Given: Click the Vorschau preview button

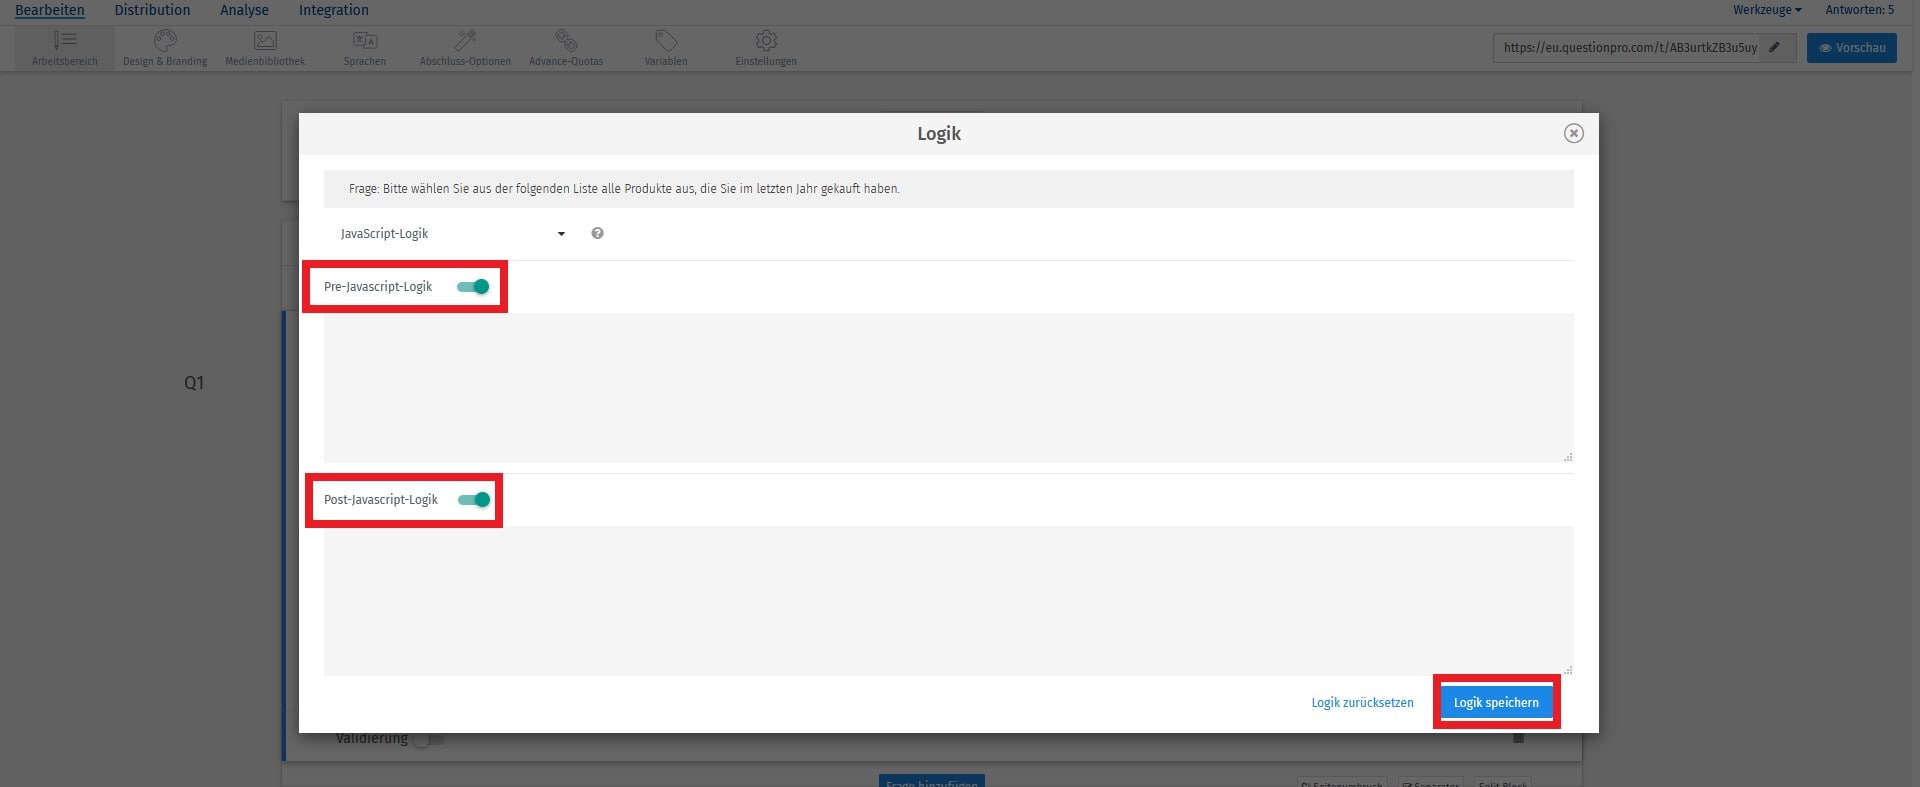Looking at the screenshot, I should pos(1851,48).
